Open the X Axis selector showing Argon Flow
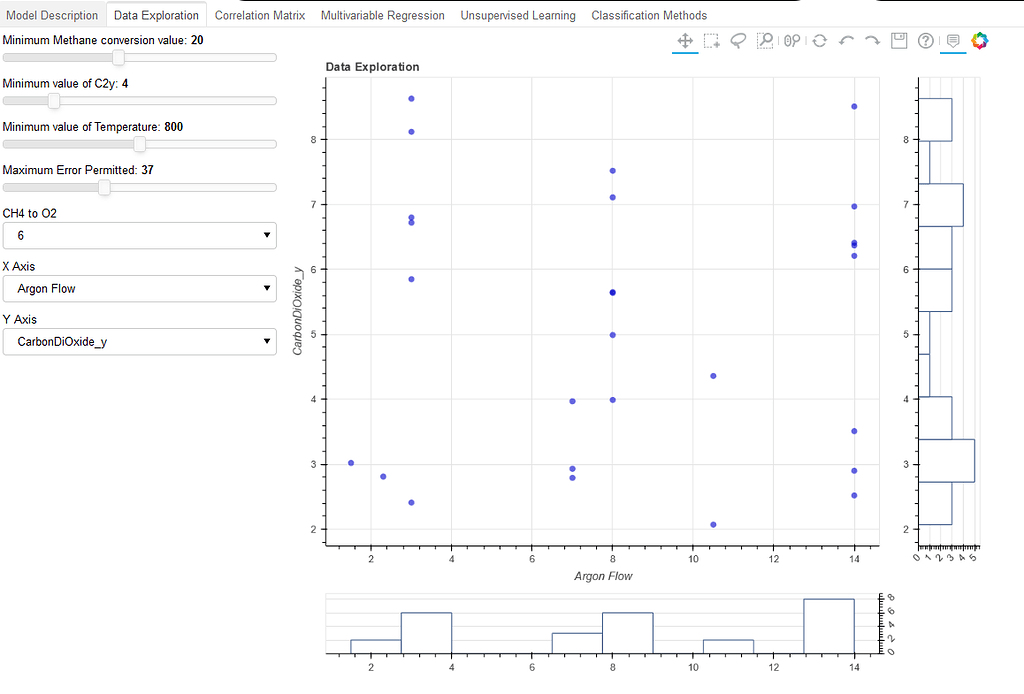The width and height of the screenshot is (1024, 694). coord(140,288)
